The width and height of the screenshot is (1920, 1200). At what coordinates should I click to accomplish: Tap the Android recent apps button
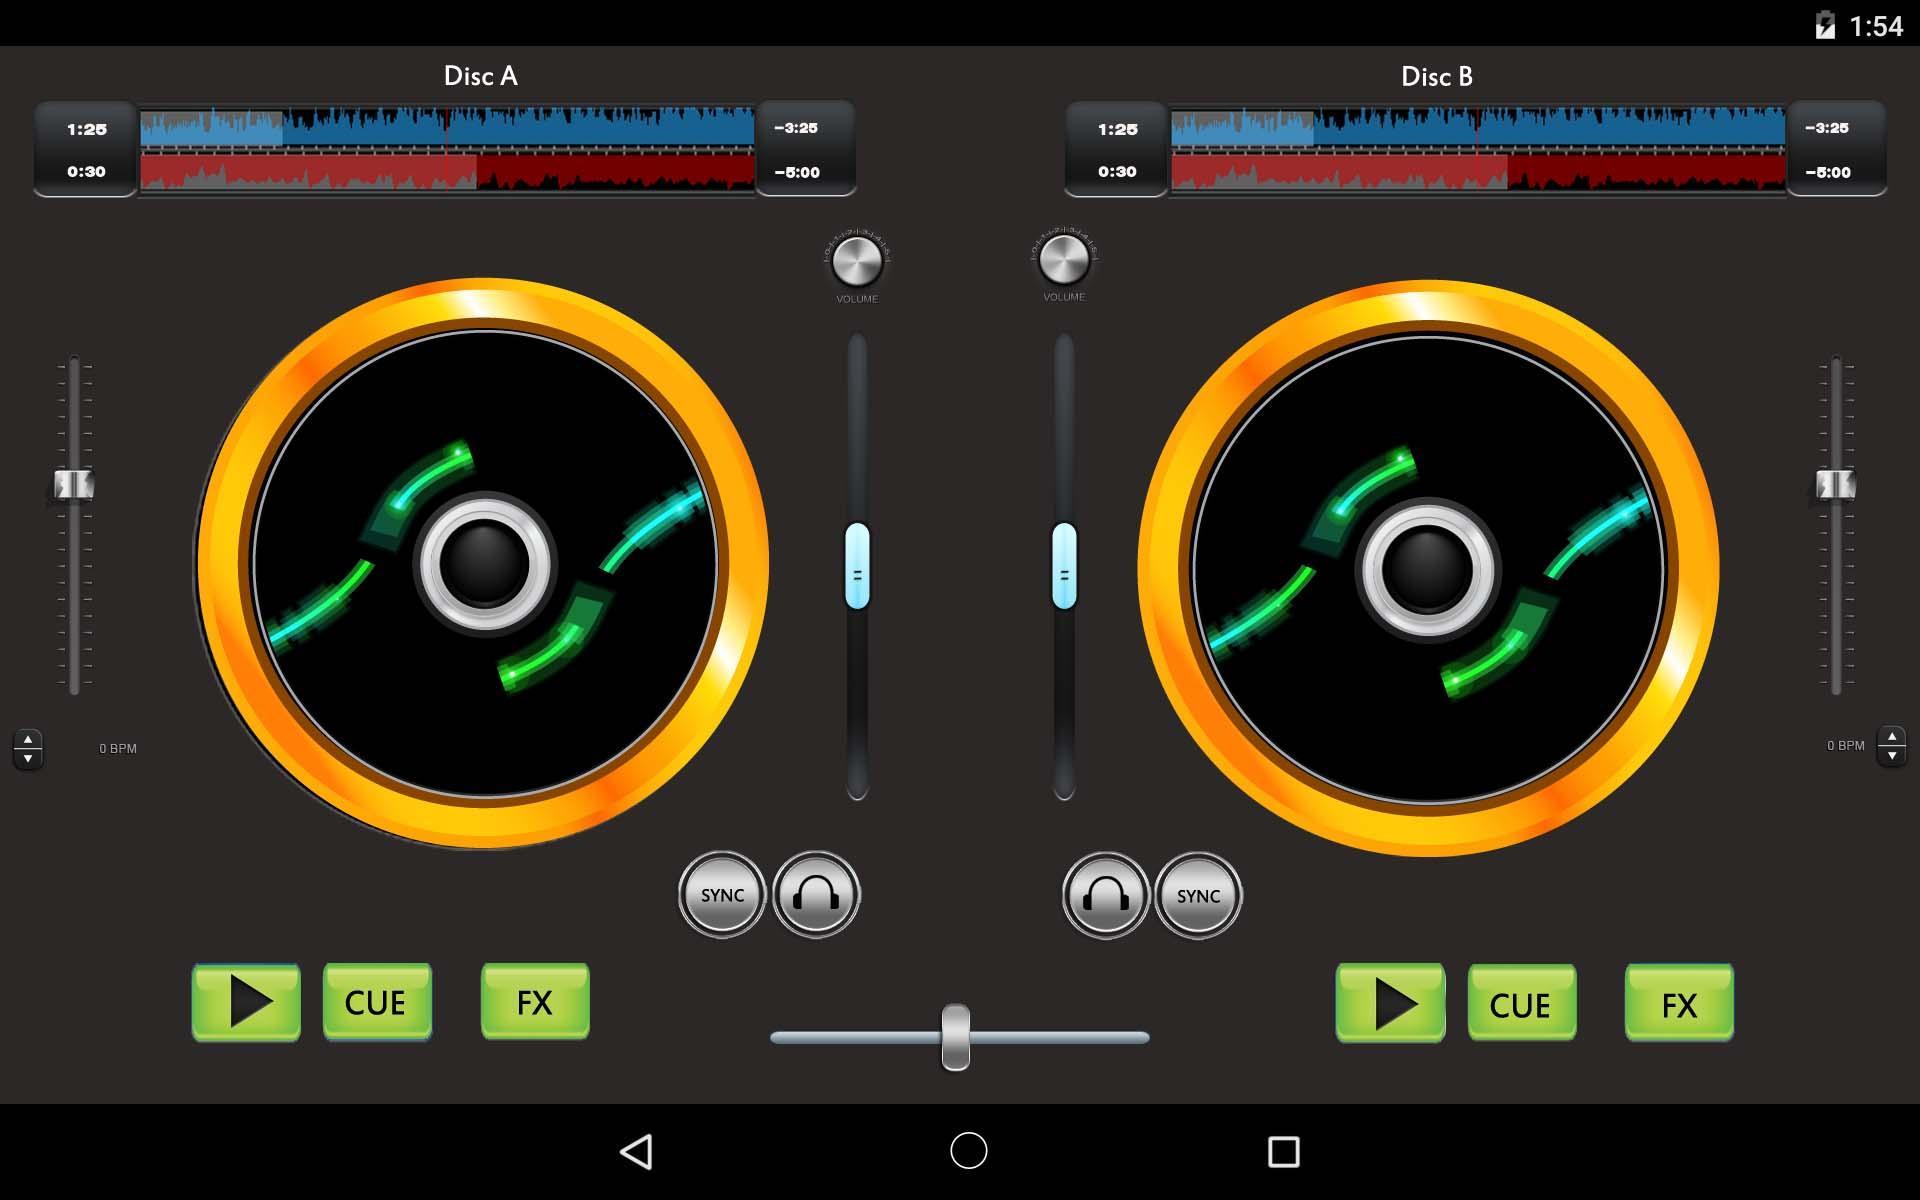pyautogui.click(x=1284, y=1151)
